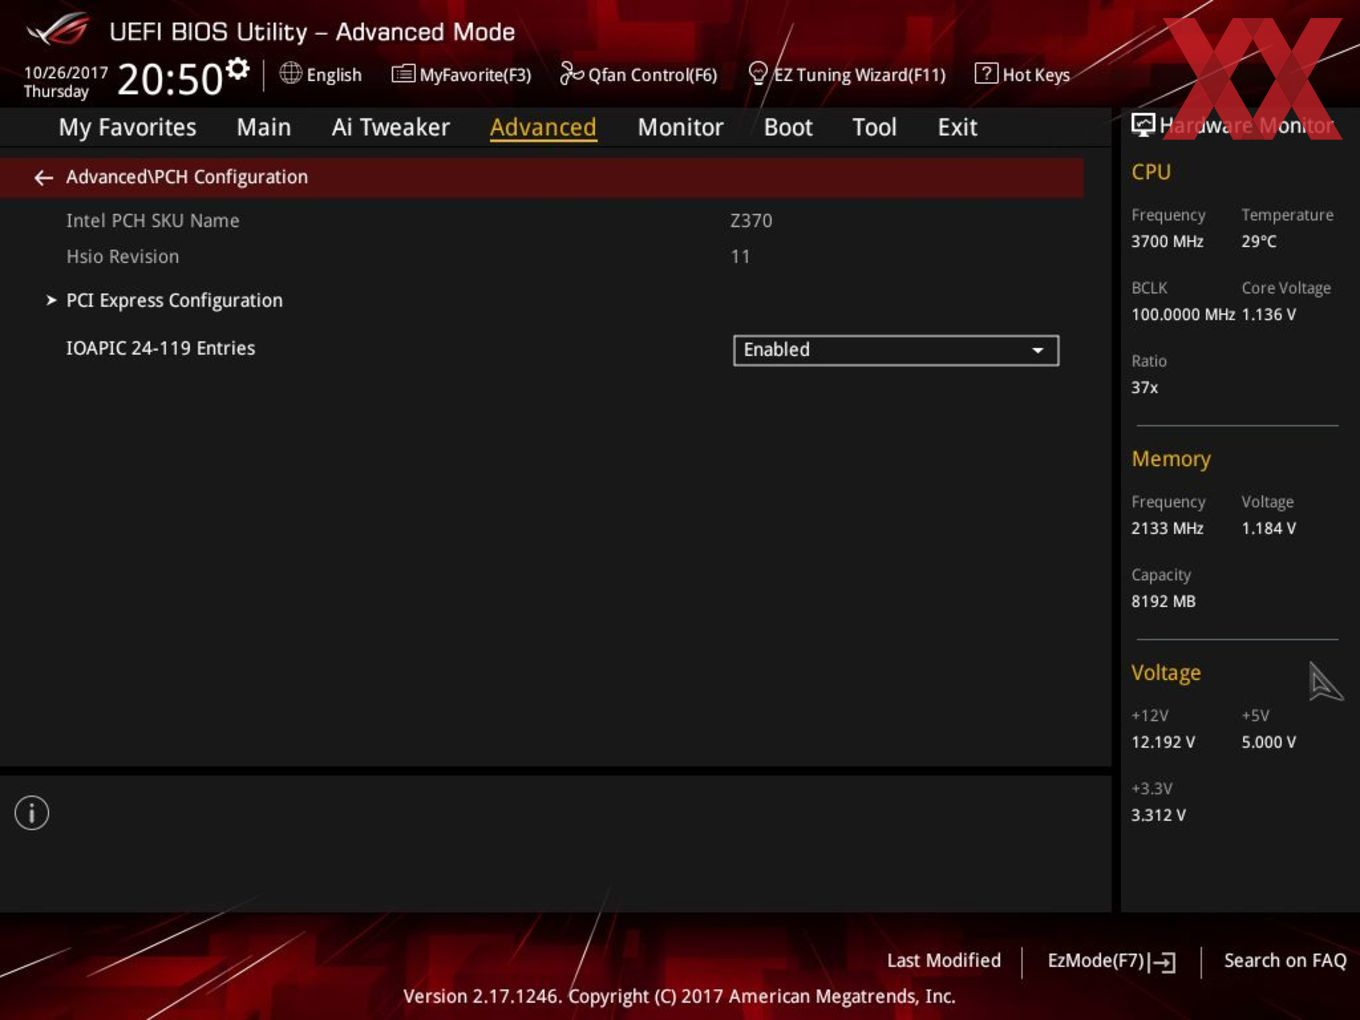Screen dimensions: 1360x1020
Task: Click the EZ Tuning Wizard lightbulb icon
Action: [x=758, y=73]
